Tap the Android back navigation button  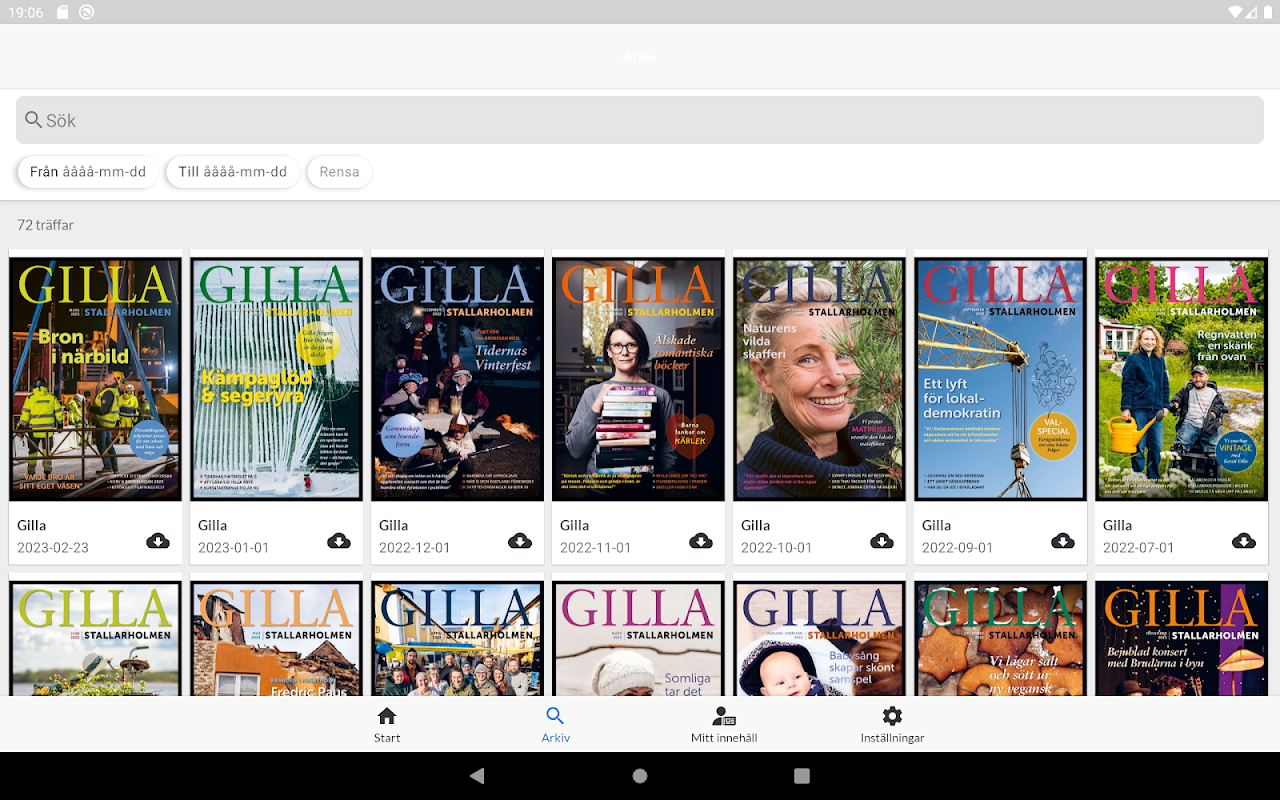(x=477, y=776)
